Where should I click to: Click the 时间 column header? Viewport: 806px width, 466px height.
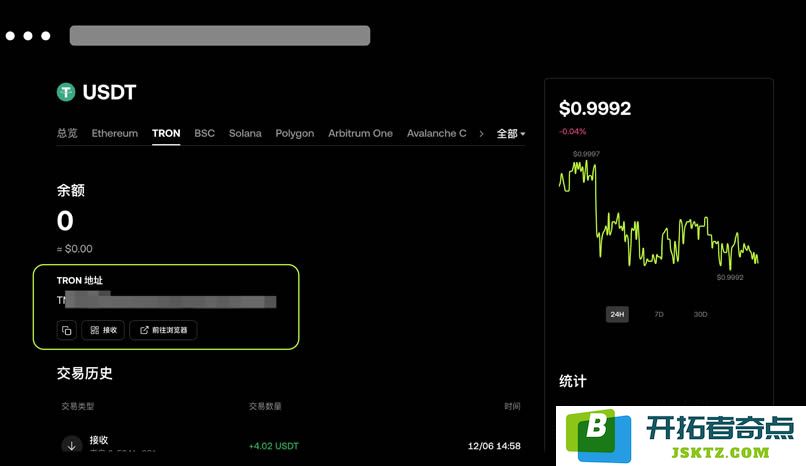tap(512, 406)
